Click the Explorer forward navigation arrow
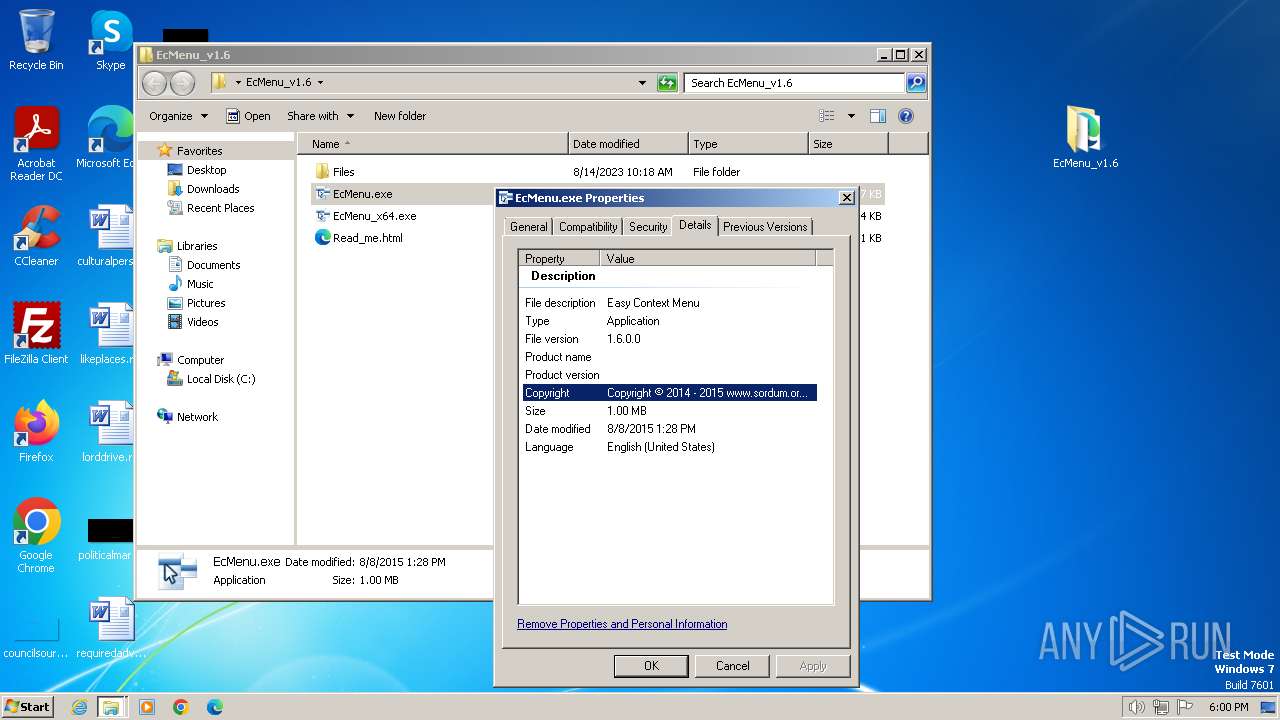The height and width of the screenshot is (720, 1280). (182, 83)
